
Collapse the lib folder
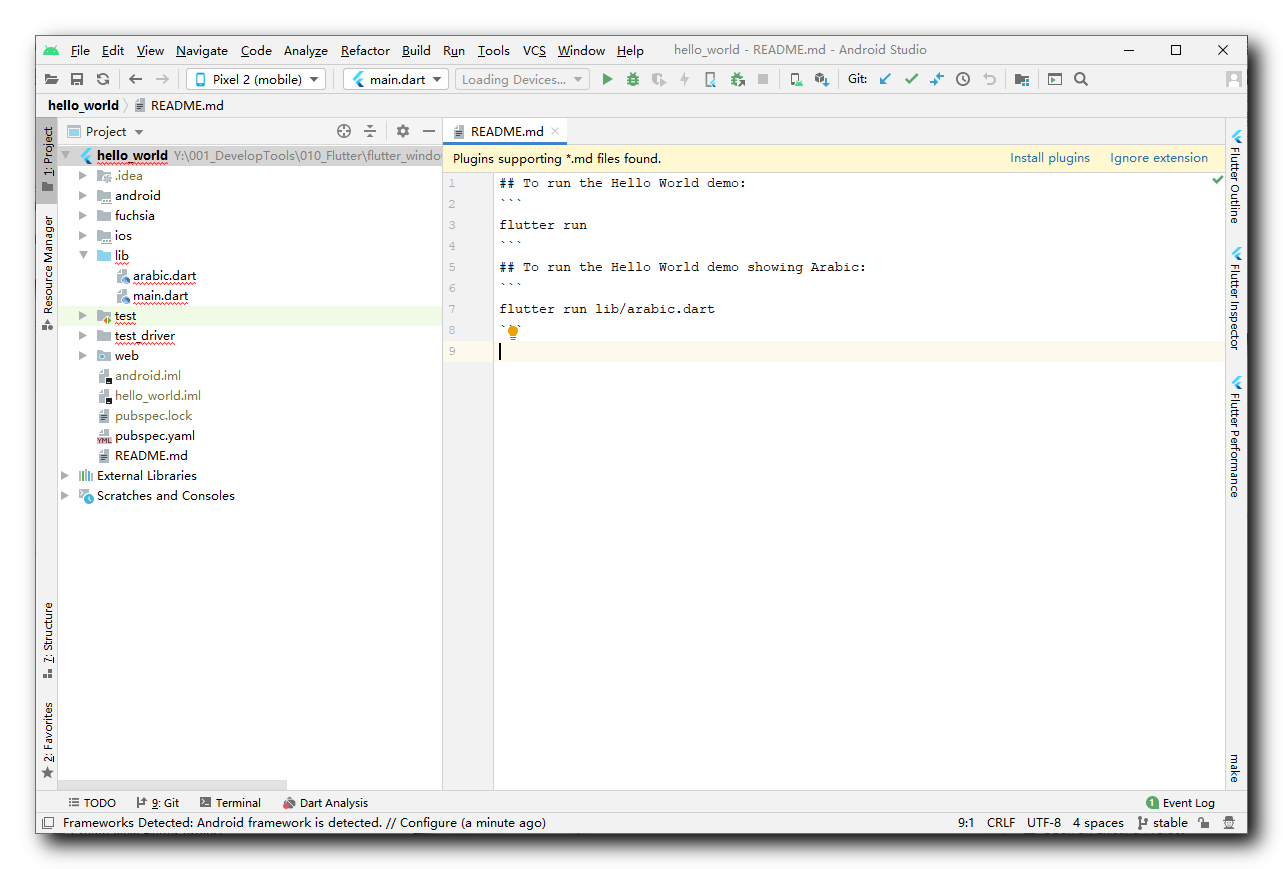pyautogui.click(x=84, y=256)
